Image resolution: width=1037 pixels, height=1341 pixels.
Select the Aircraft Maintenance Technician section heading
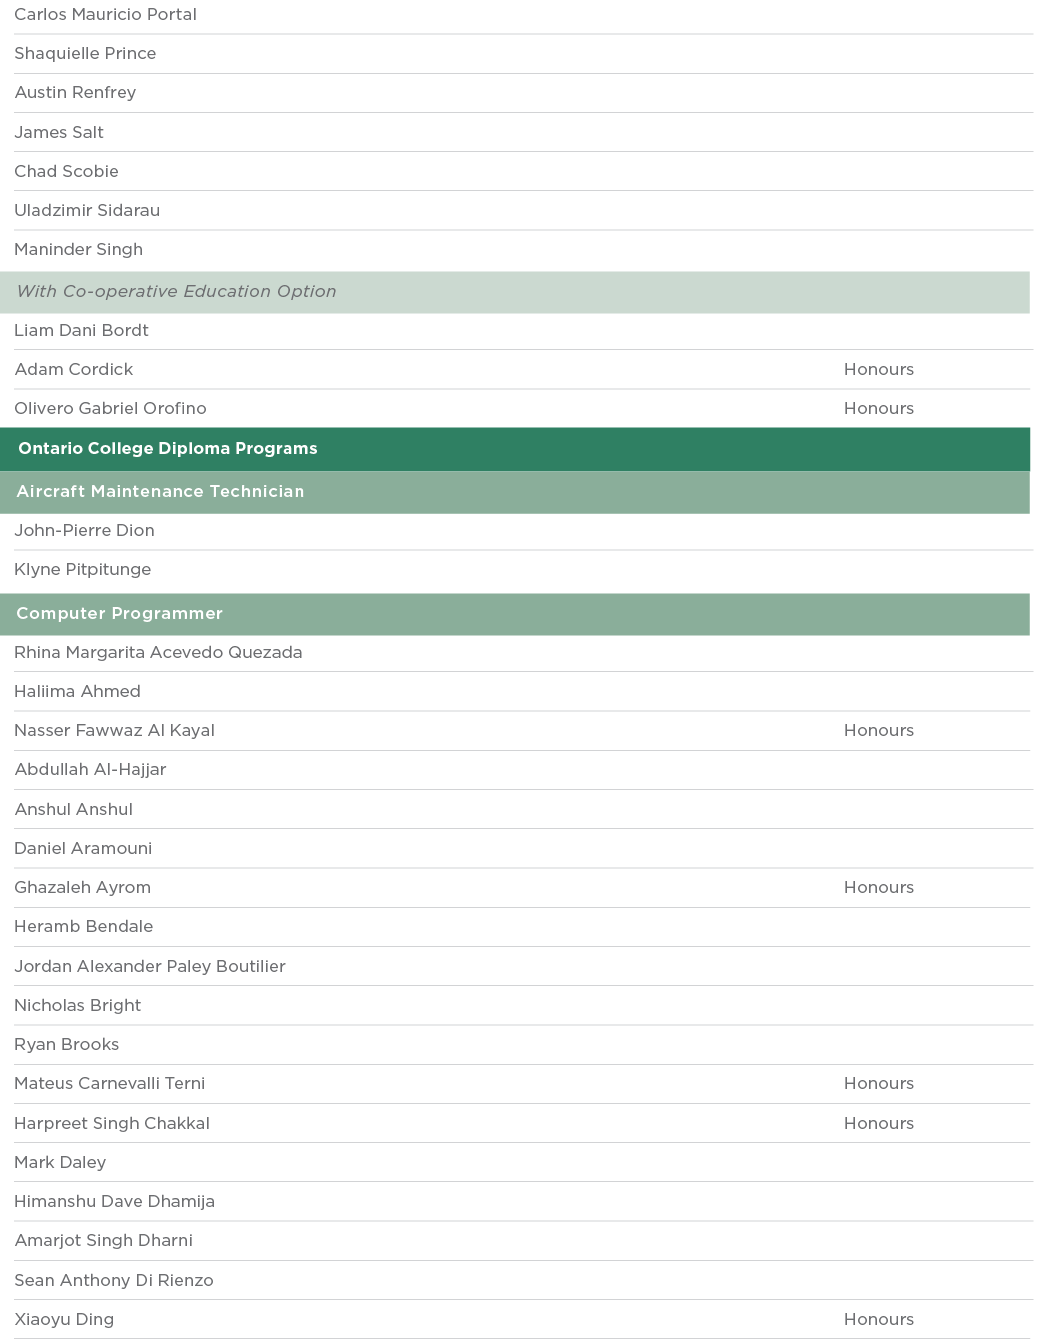[160, 492]
